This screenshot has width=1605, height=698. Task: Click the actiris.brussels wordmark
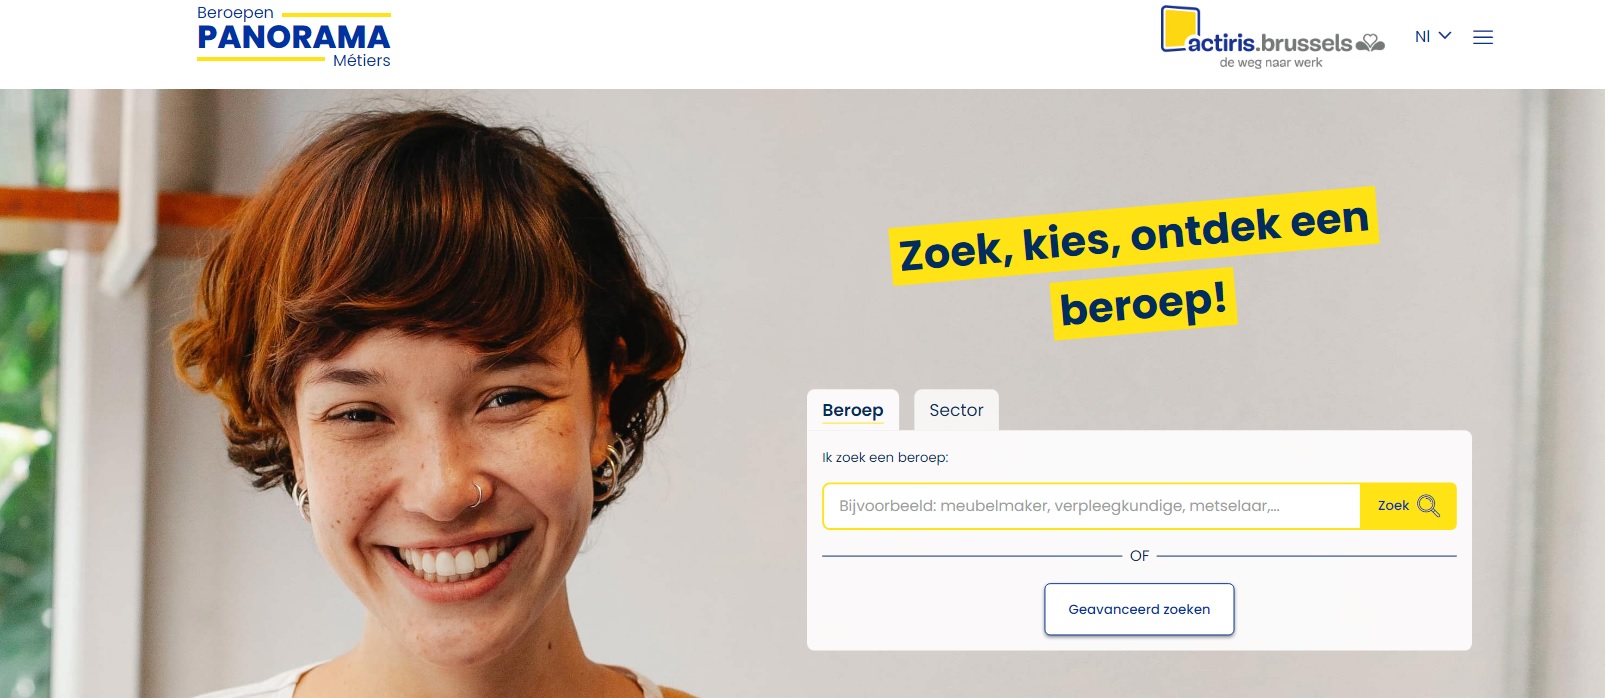tap(1270, 43)
